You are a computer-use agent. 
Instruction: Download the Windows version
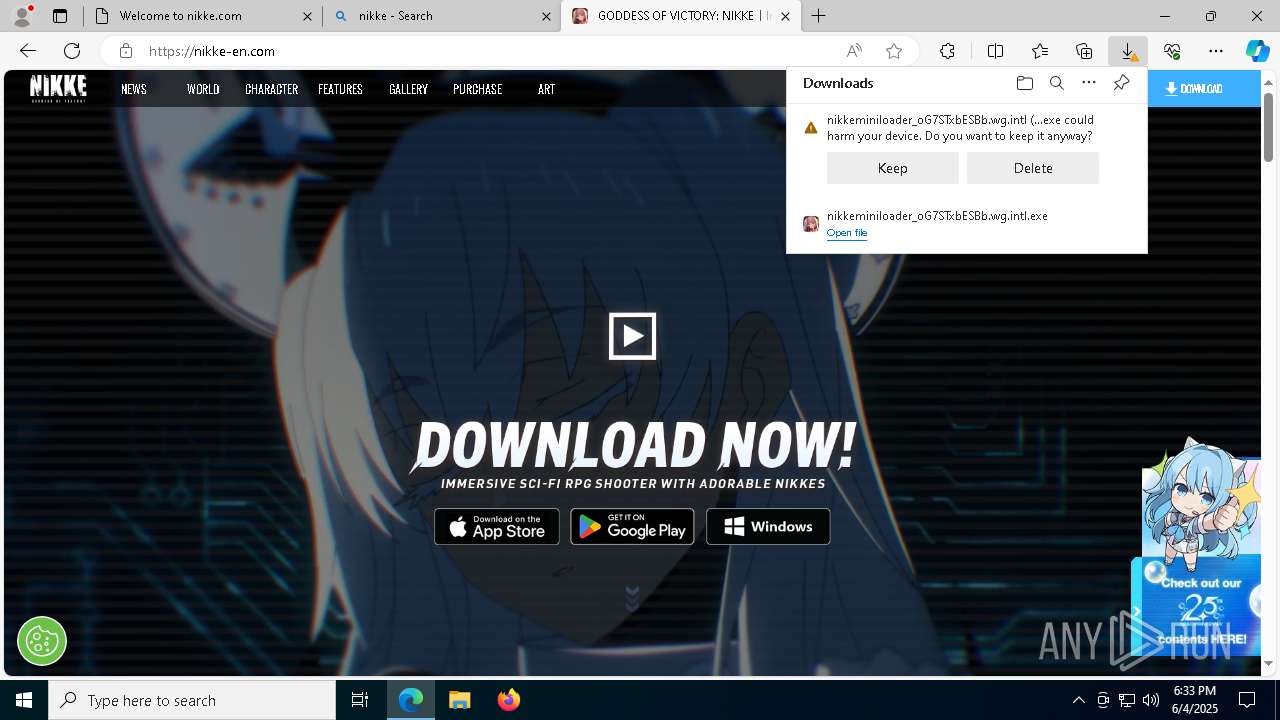point(768,527)
